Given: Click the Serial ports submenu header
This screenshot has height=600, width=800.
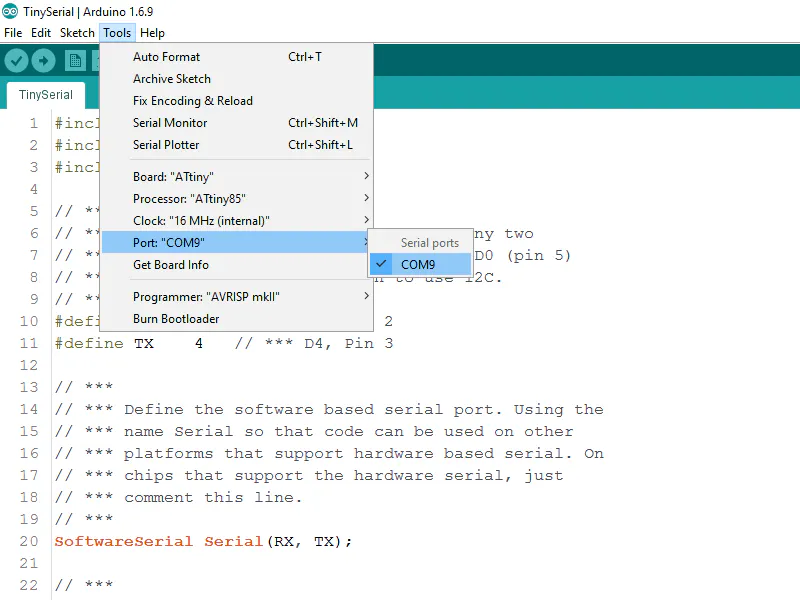Looking at the screenshot, I should click(430, 243).
